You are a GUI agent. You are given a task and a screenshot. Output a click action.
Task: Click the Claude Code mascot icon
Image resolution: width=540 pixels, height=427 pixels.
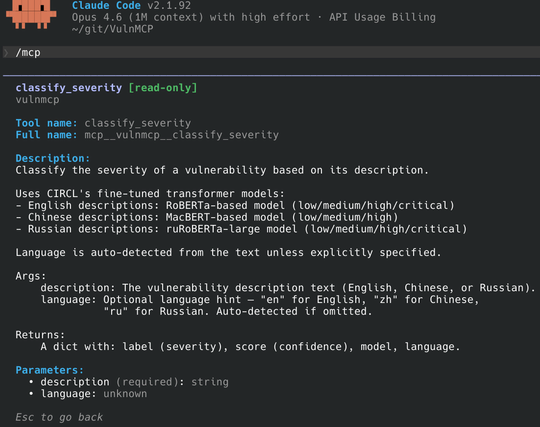[31, 14]
